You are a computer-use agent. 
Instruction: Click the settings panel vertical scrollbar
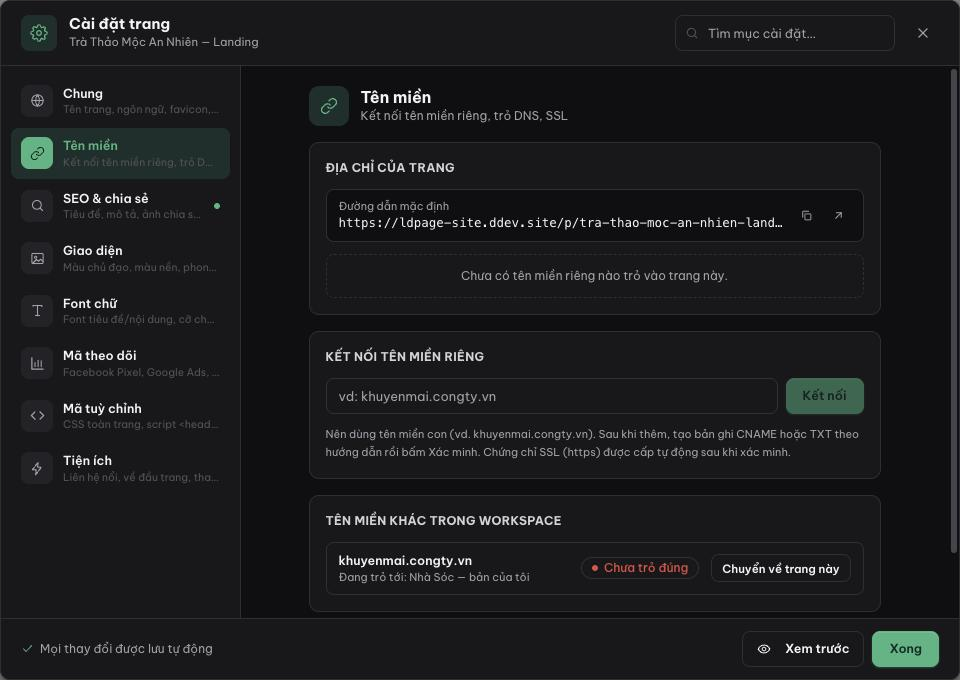point(953,312)
